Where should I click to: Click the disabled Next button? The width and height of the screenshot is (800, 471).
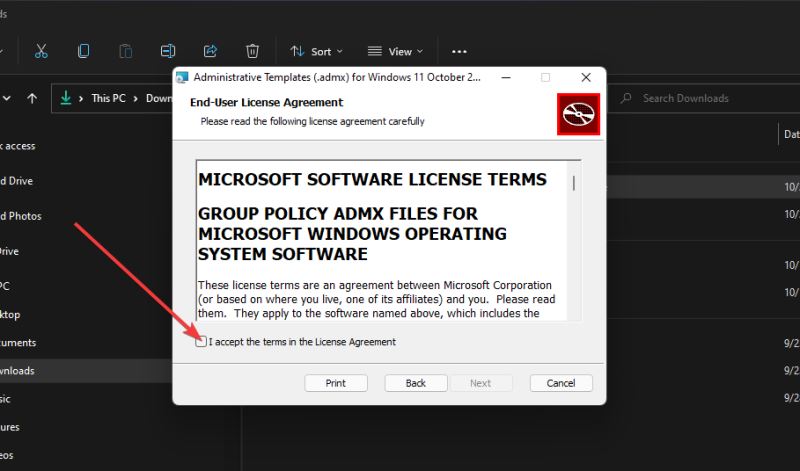tap(481, 383)
